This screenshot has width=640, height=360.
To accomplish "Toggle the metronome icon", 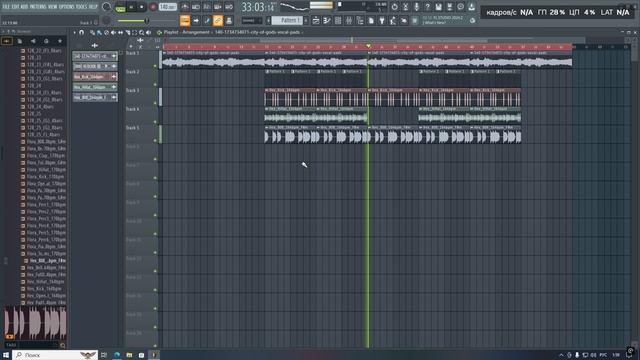I will click(x=184, y=7).
